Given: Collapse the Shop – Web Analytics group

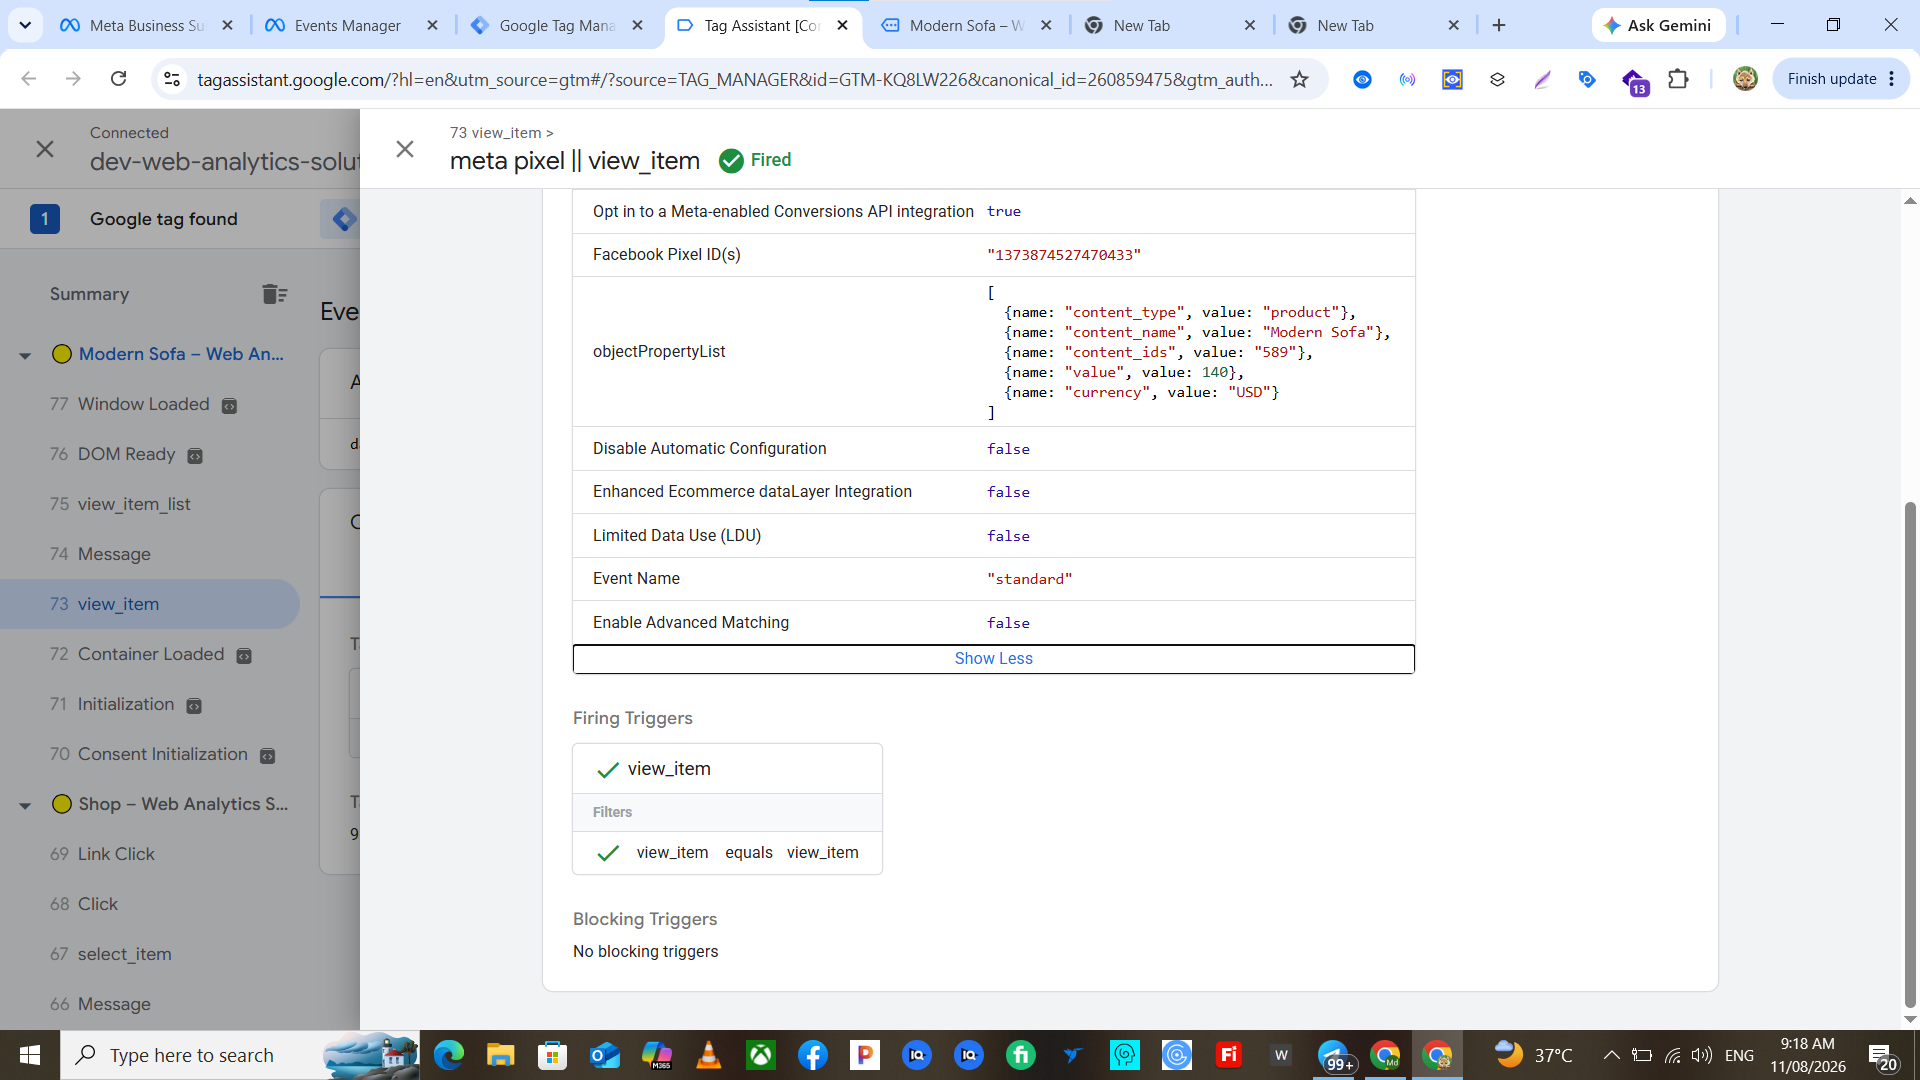Looking at the screenshot, I should [x=25, y=805].
